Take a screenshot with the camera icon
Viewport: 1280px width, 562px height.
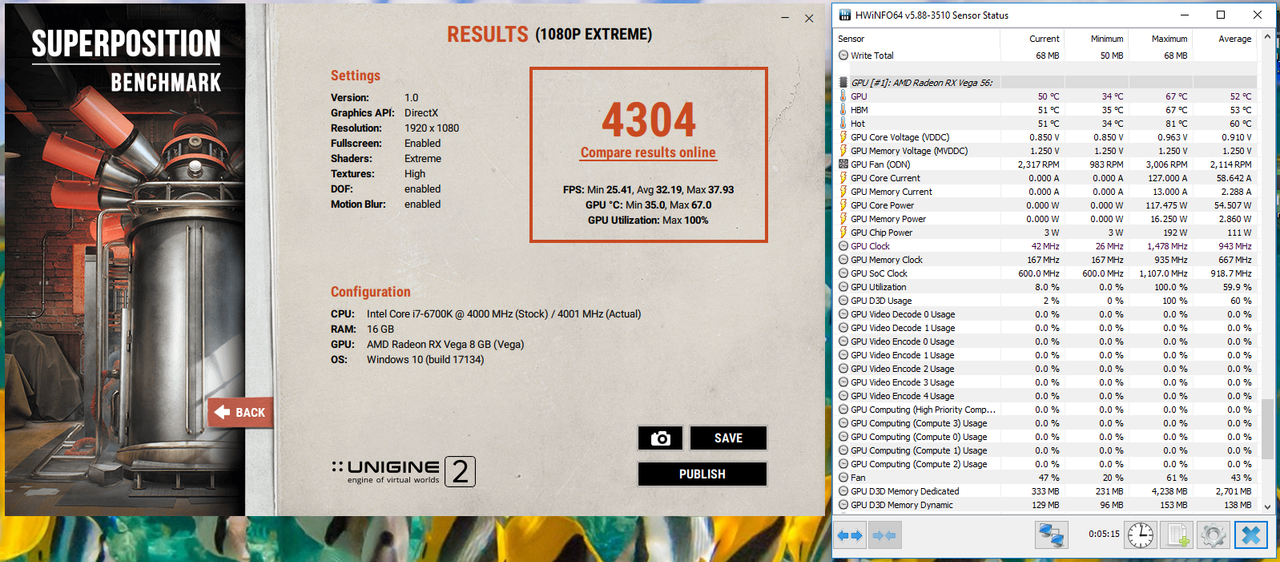[x=660, y=438]
